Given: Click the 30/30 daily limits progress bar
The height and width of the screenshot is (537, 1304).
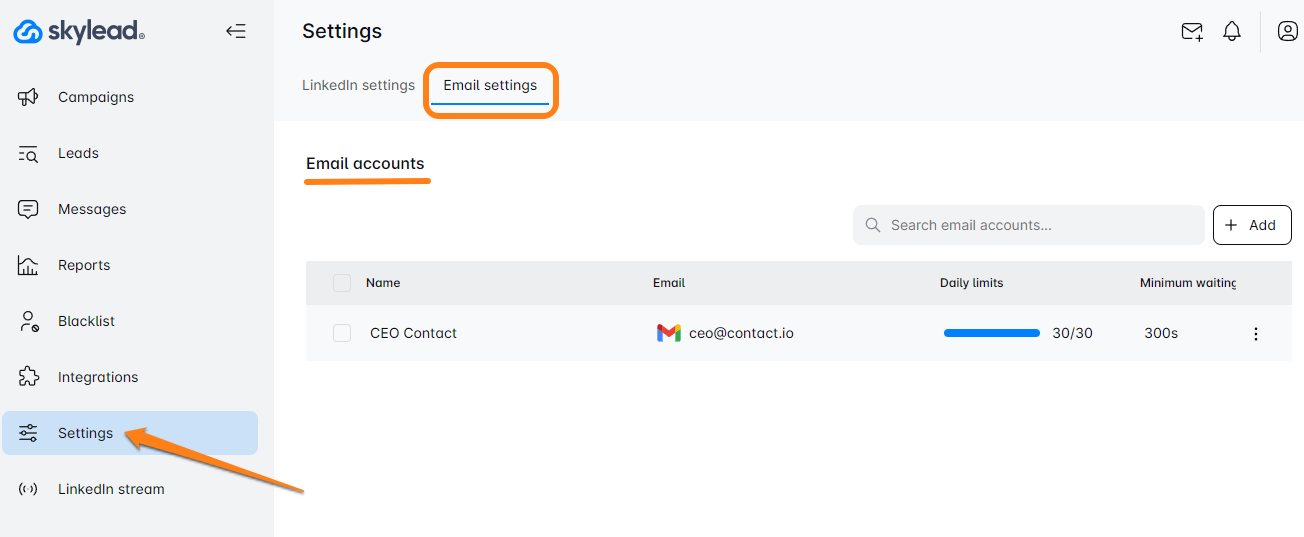Looking at the screenshot, I should (x=992, y=333).
